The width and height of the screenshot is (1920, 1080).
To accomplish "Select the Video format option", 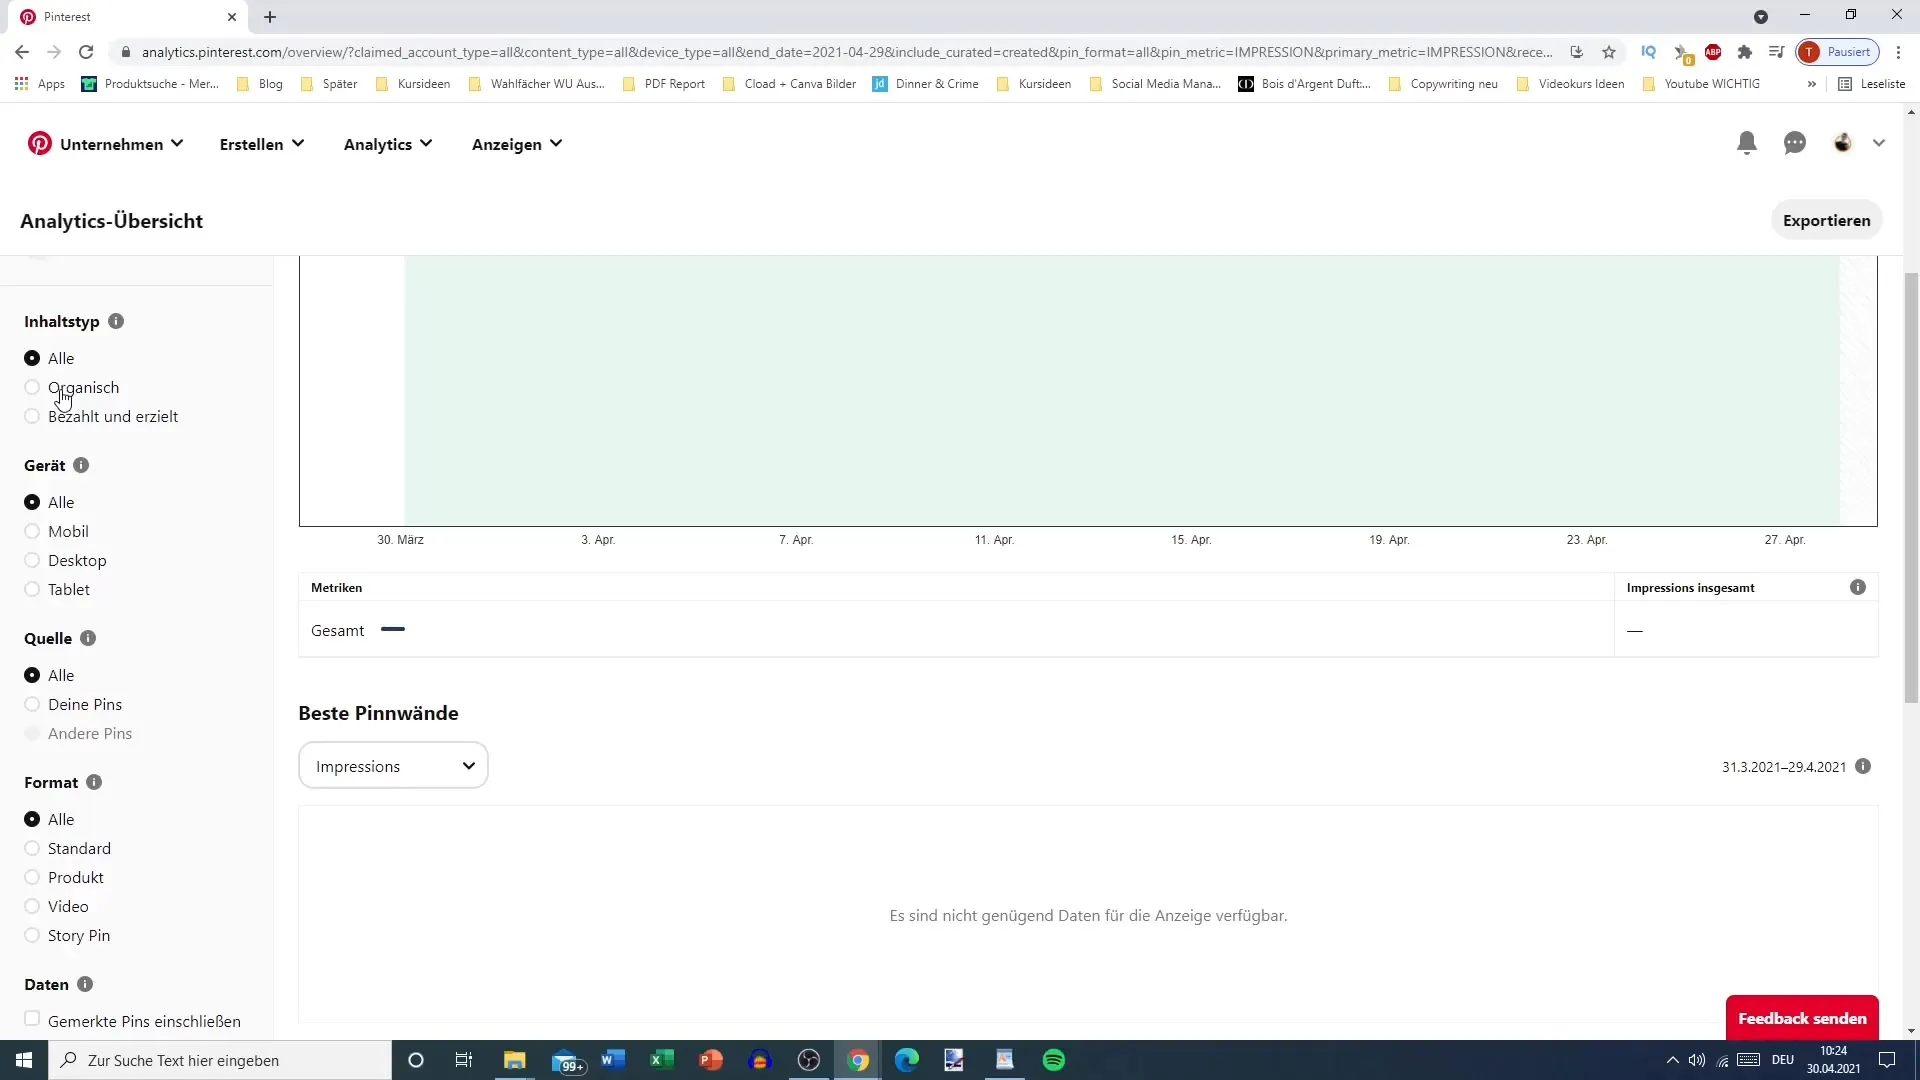I will [x=32, y=906].
